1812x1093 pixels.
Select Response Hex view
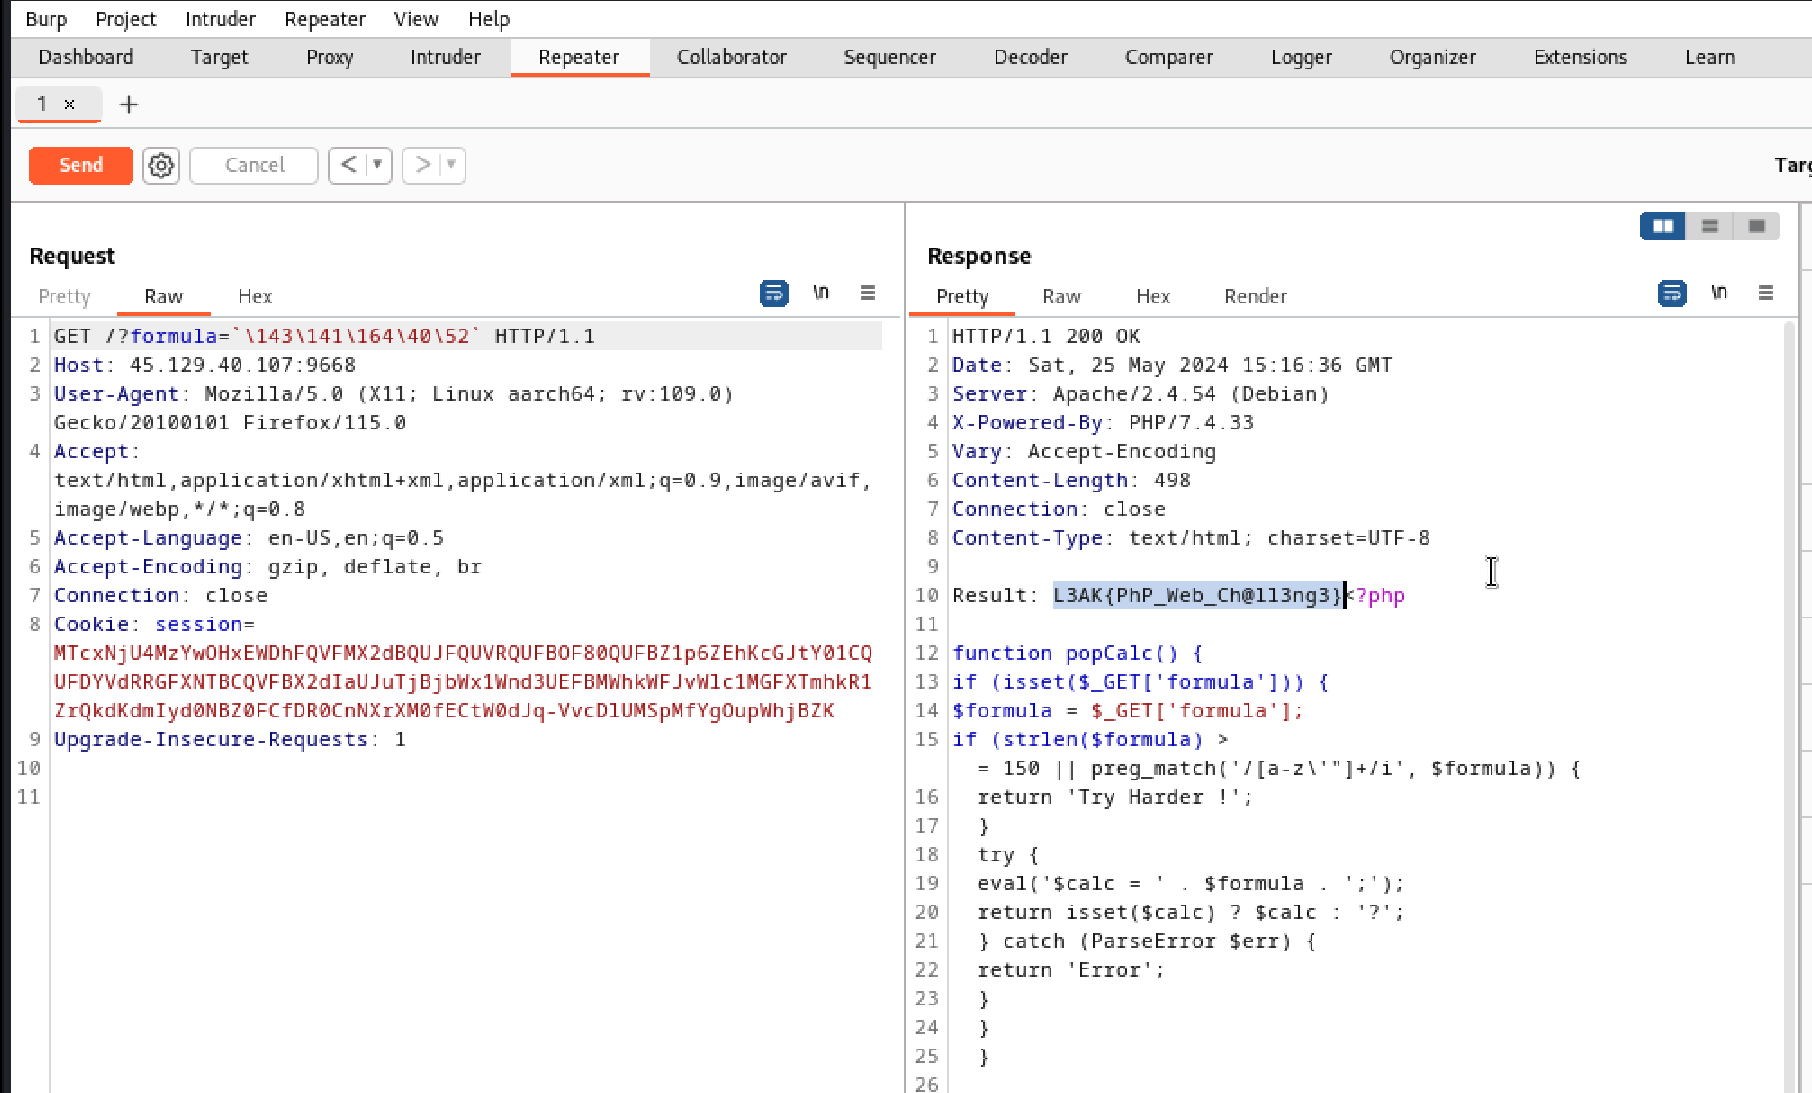(x=1153, y=296)
